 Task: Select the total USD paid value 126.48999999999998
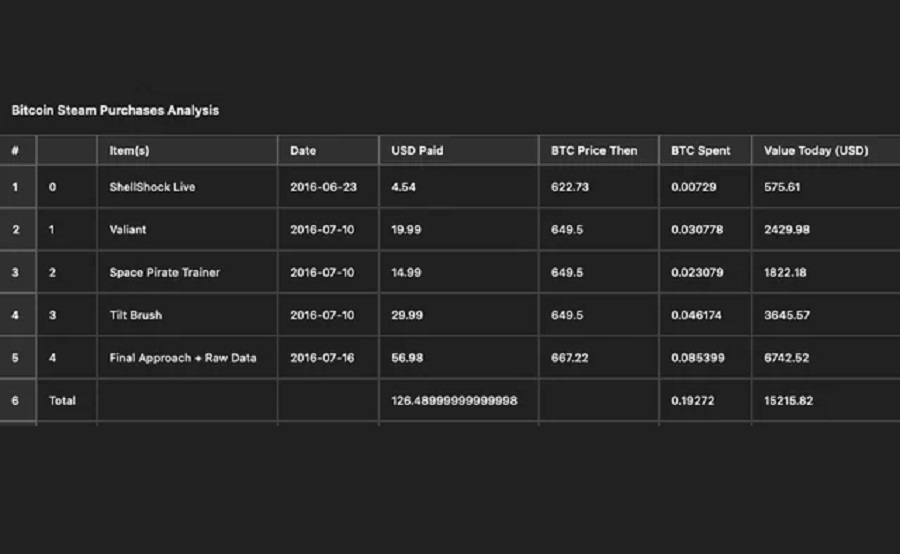(454, 401)
